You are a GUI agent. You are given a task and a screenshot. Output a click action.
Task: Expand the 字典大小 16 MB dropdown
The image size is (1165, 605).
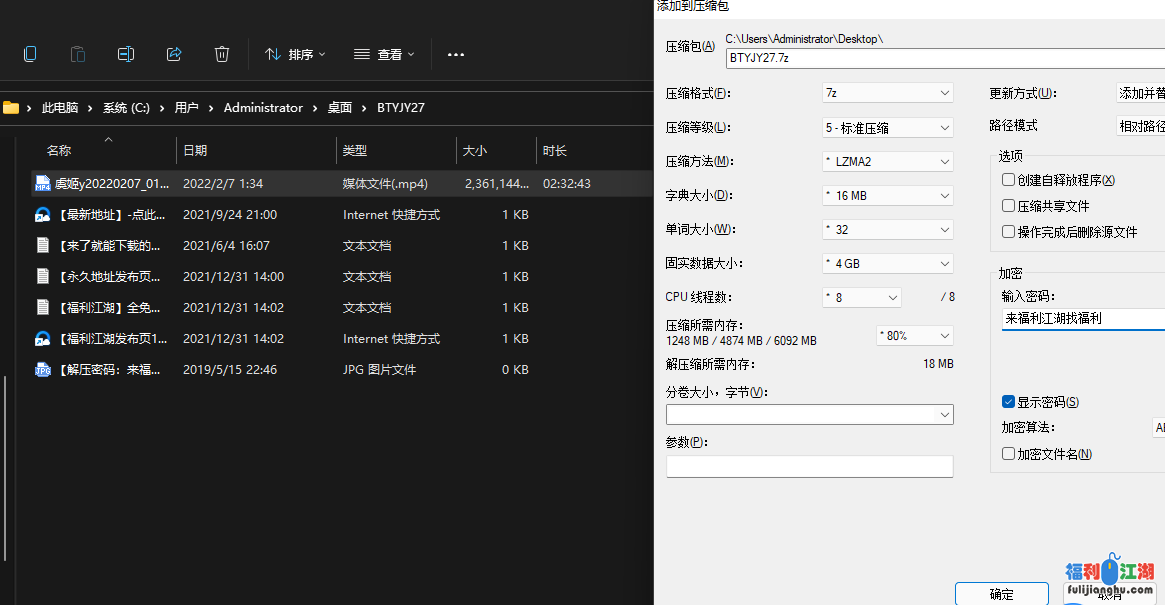(887, 196)
